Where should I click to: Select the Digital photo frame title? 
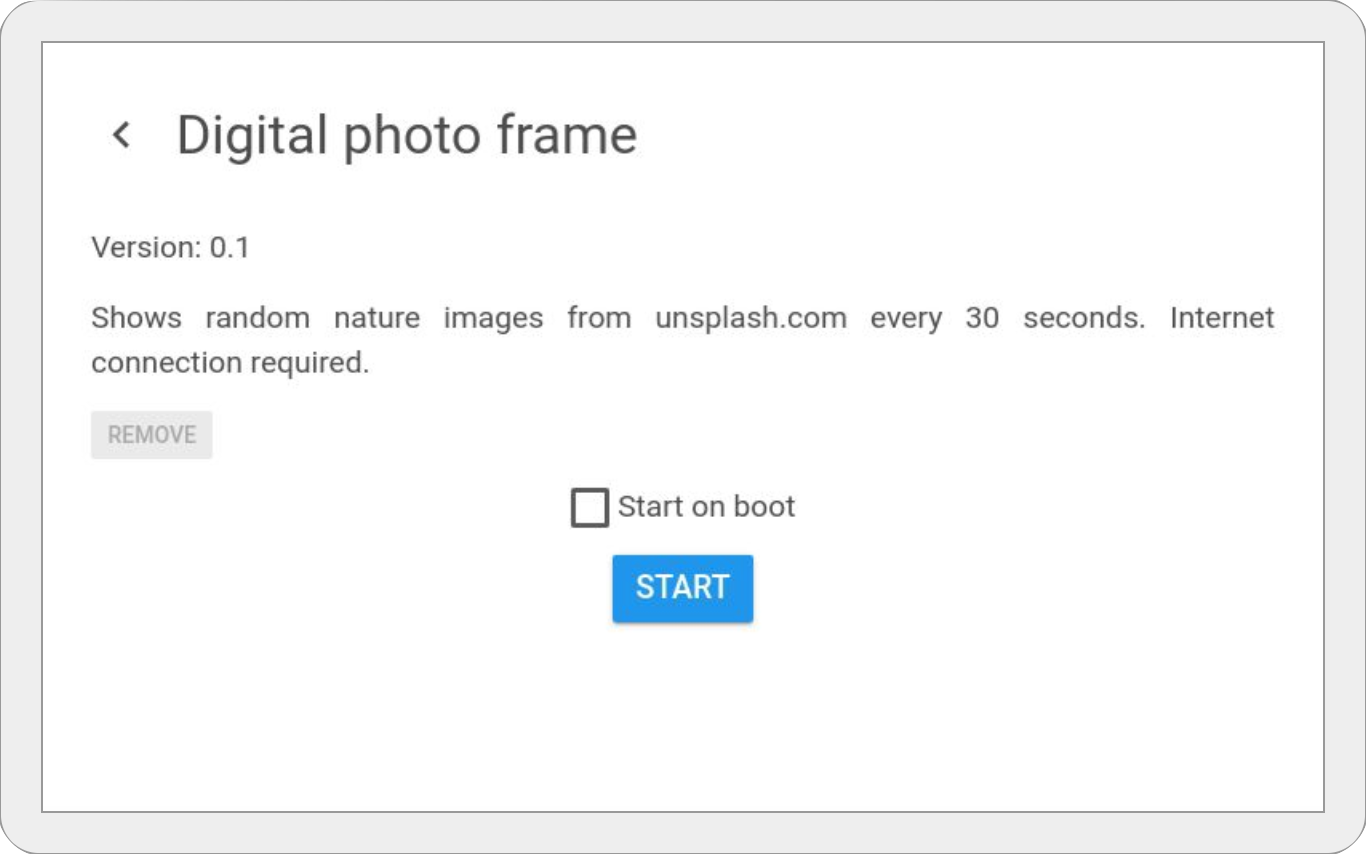click(406, 135)
